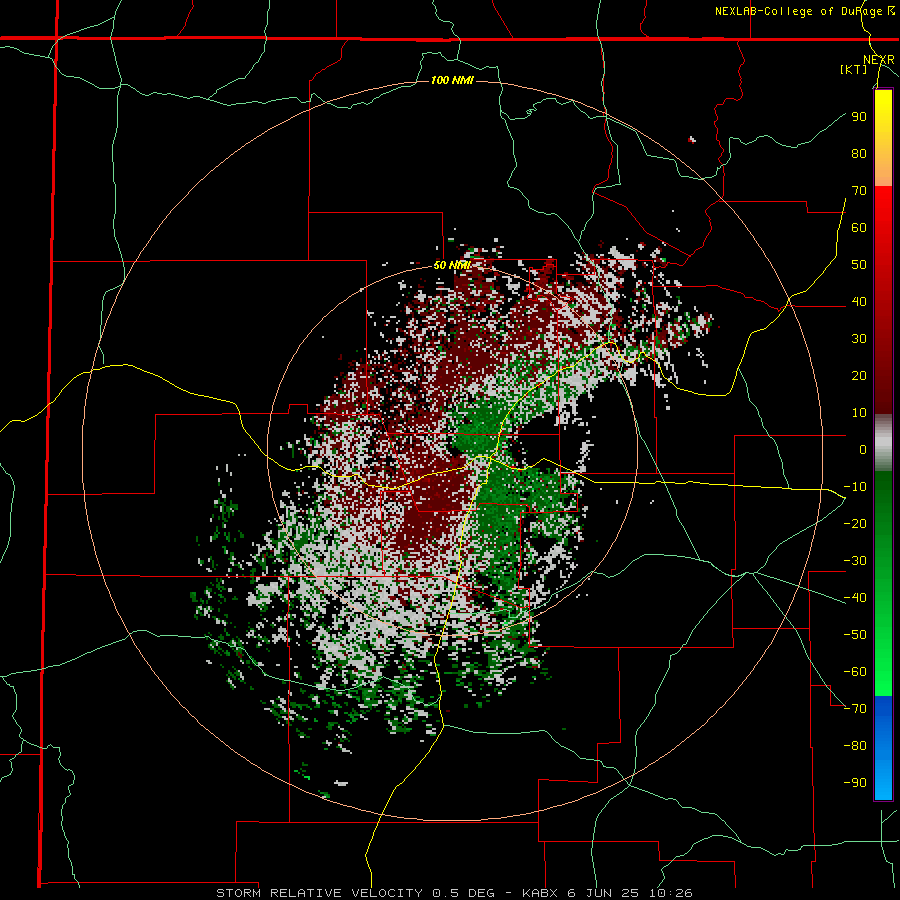Click the 60 value on velocity scale
The height and width of the screenshot is (900, 900).
point(859,227)
